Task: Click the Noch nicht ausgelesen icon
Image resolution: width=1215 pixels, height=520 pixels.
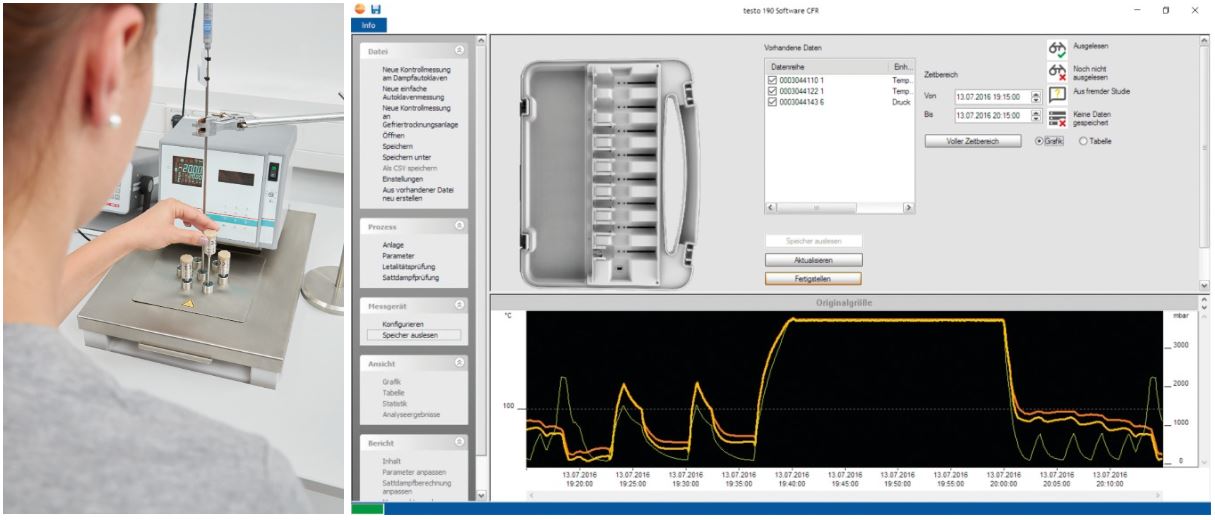Action: point(1057,72)
